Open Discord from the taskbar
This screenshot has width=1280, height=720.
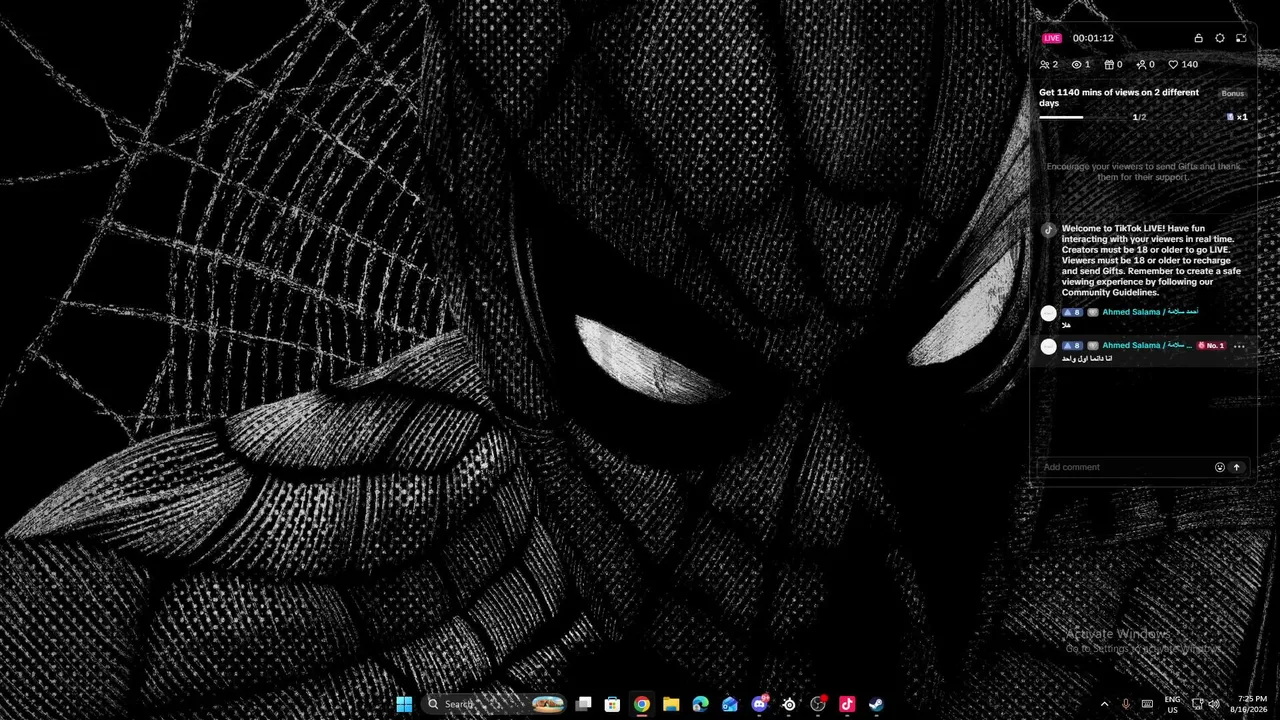(759, 704)
